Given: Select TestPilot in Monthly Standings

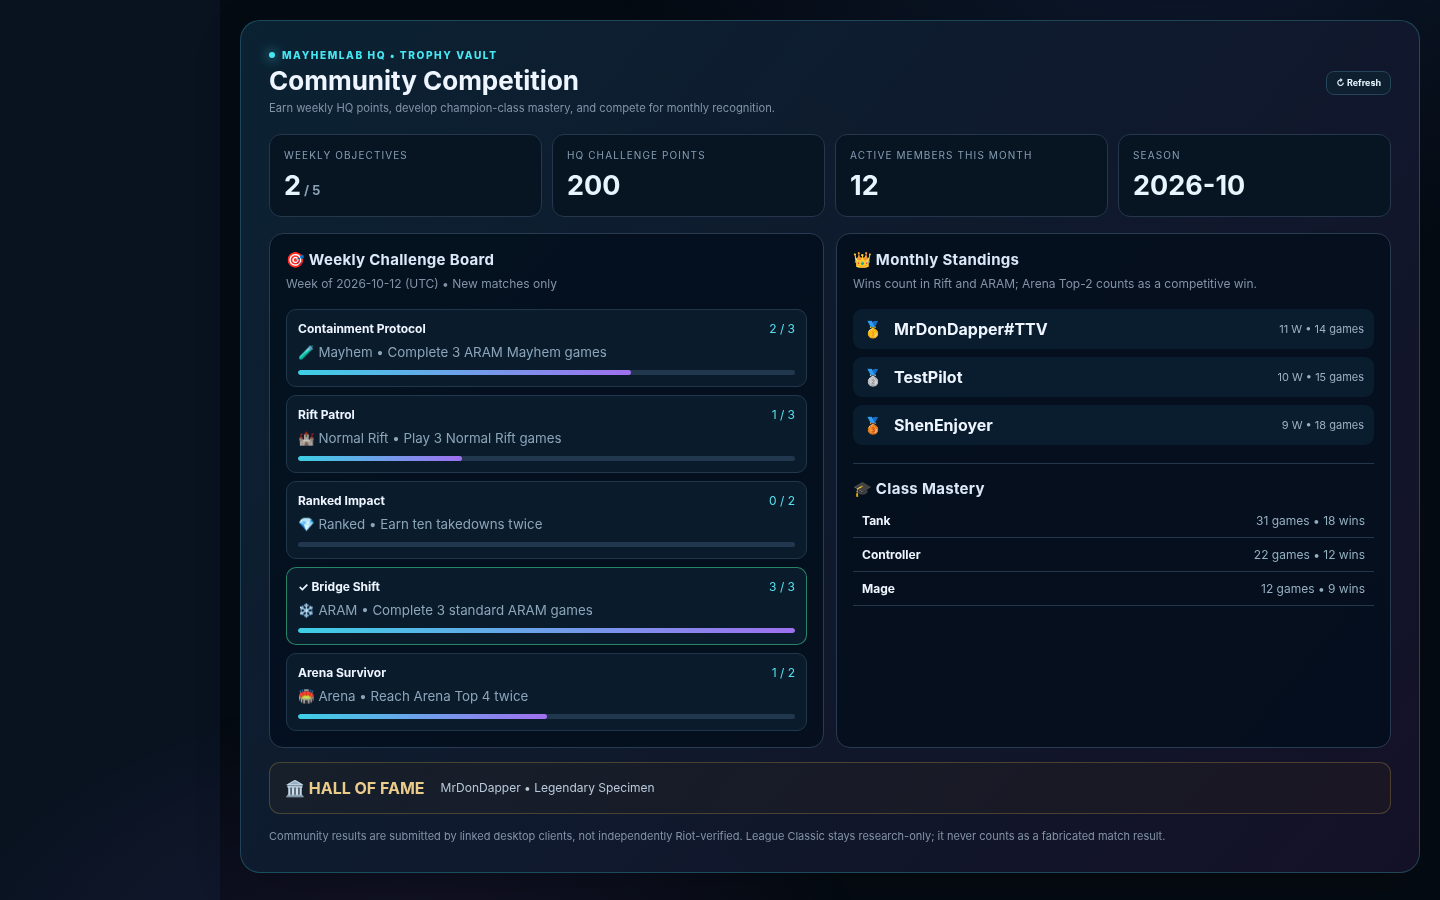Looking at the screenshot, I should tap(1113, 377).
